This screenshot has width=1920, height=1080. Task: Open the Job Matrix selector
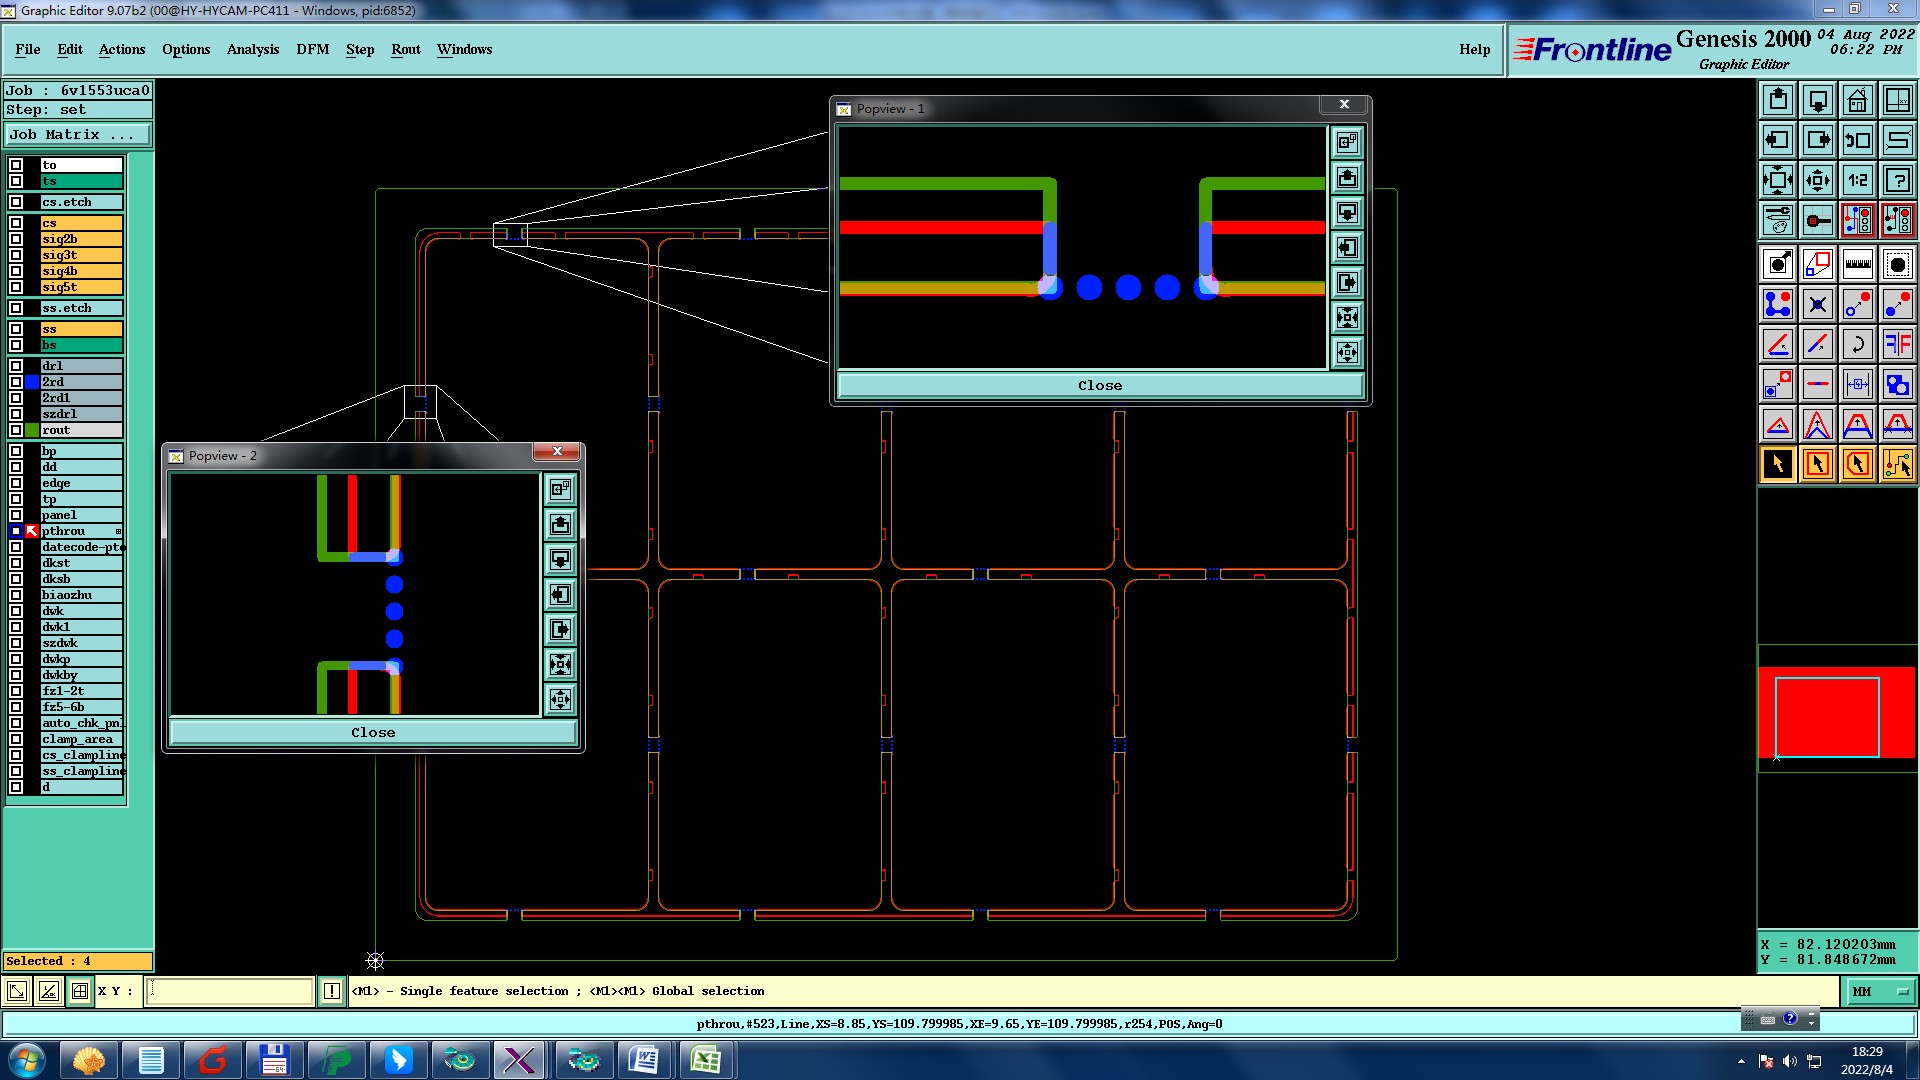(x=78, y=134)
